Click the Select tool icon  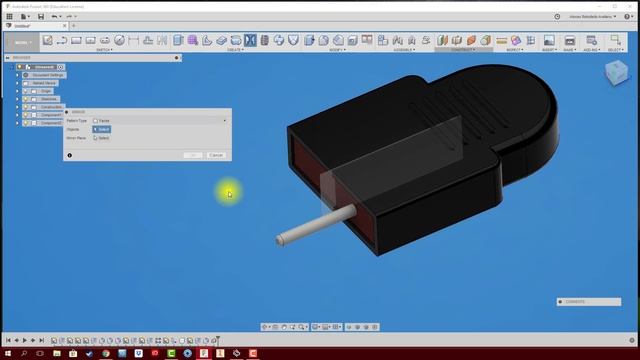click(615, 40)
